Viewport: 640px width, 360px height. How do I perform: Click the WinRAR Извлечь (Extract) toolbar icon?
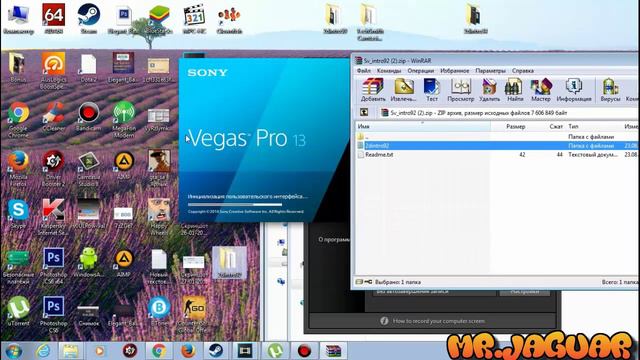403,90
